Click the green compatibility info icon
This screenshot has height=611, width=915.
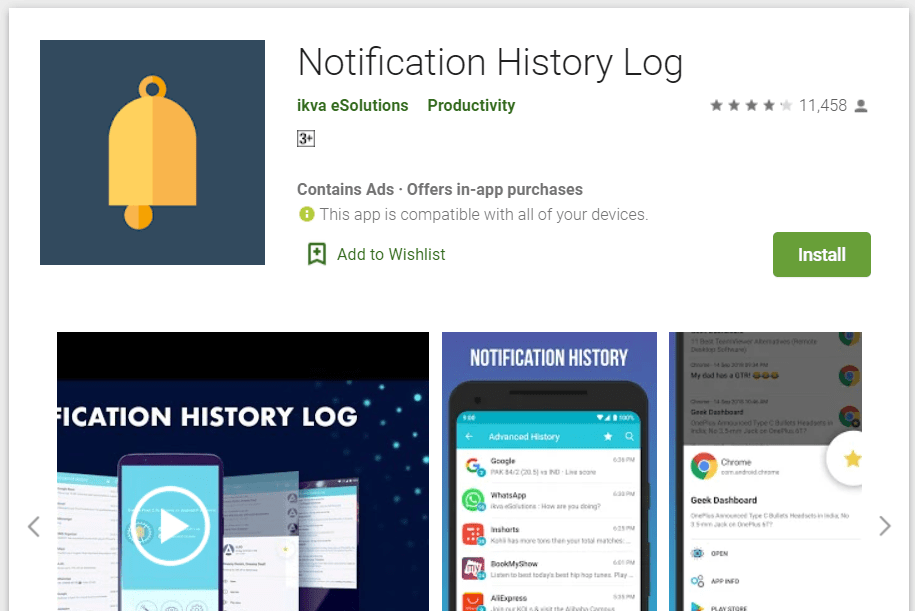click(306, 214)
